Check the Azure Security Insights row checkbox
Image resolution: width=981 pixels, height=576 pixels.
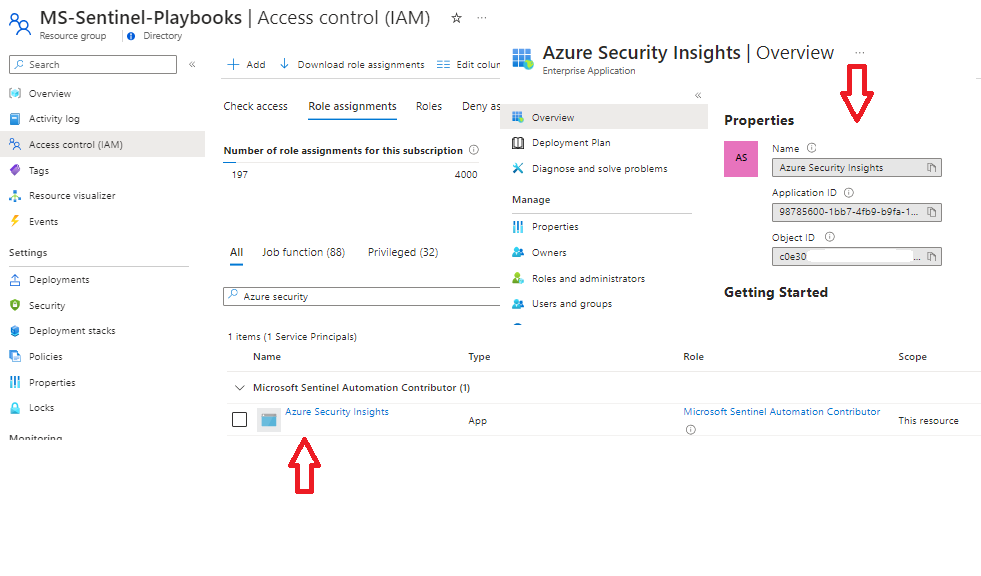(x=239, y=419)
